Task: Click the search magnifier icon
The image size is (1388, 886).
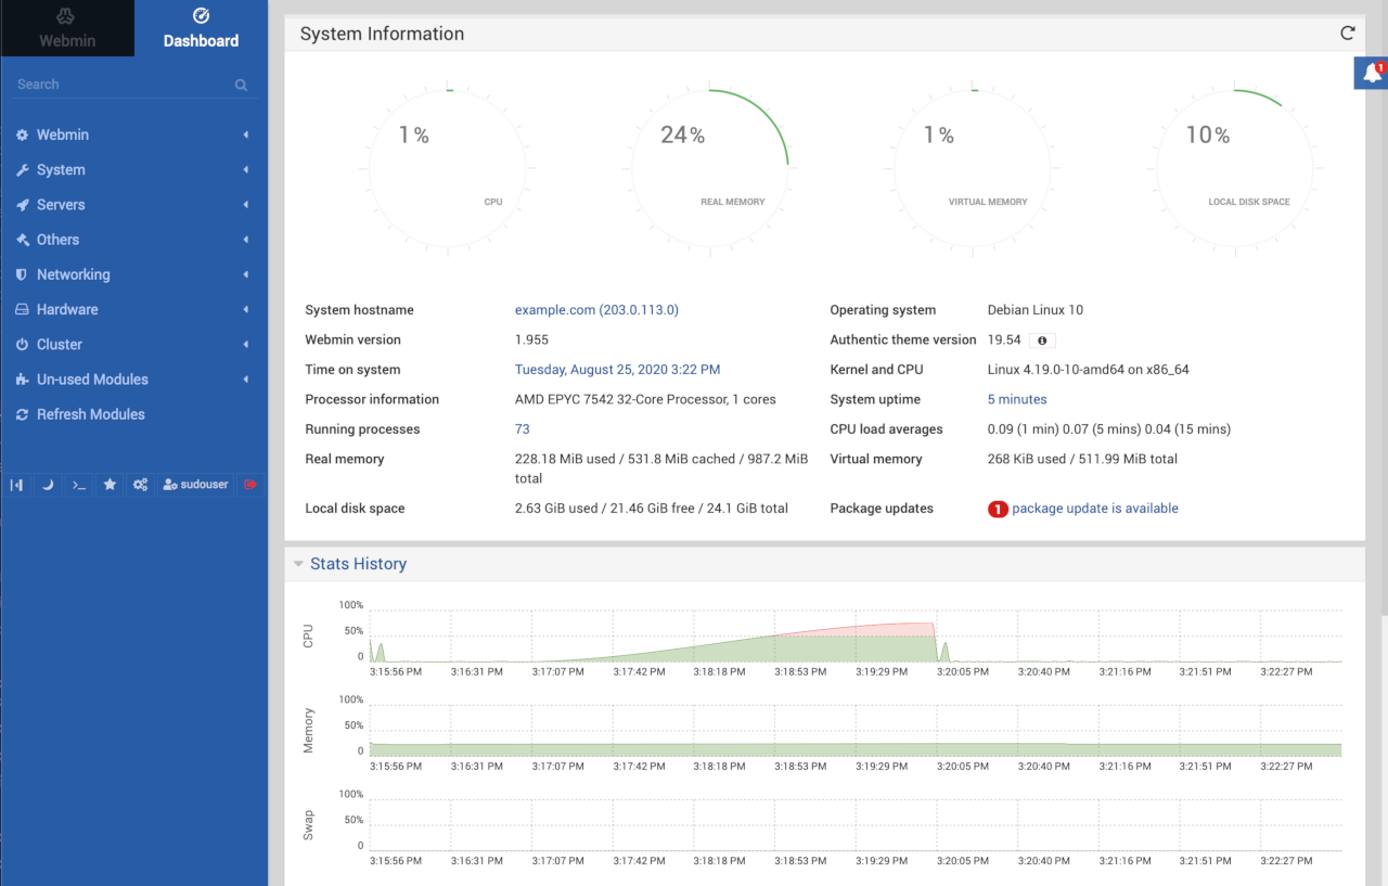Action: coord(241,84)
